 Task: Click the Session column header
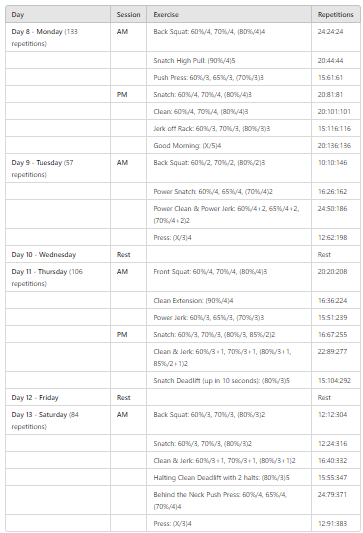click(x=128, y=15)
